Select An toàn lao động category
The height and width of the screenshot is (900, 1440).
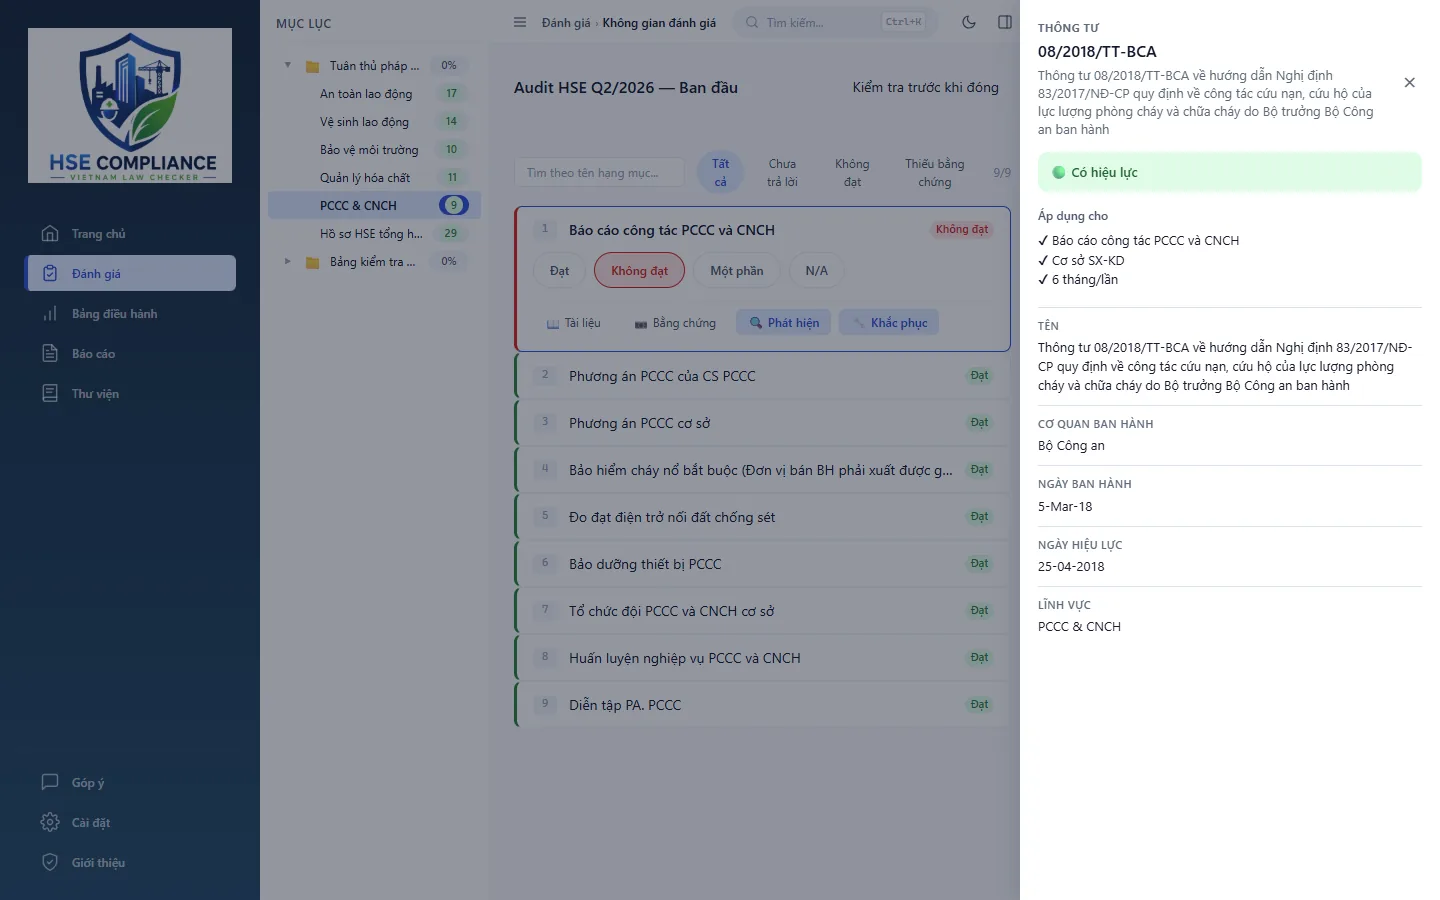click(x=374, y=93)
